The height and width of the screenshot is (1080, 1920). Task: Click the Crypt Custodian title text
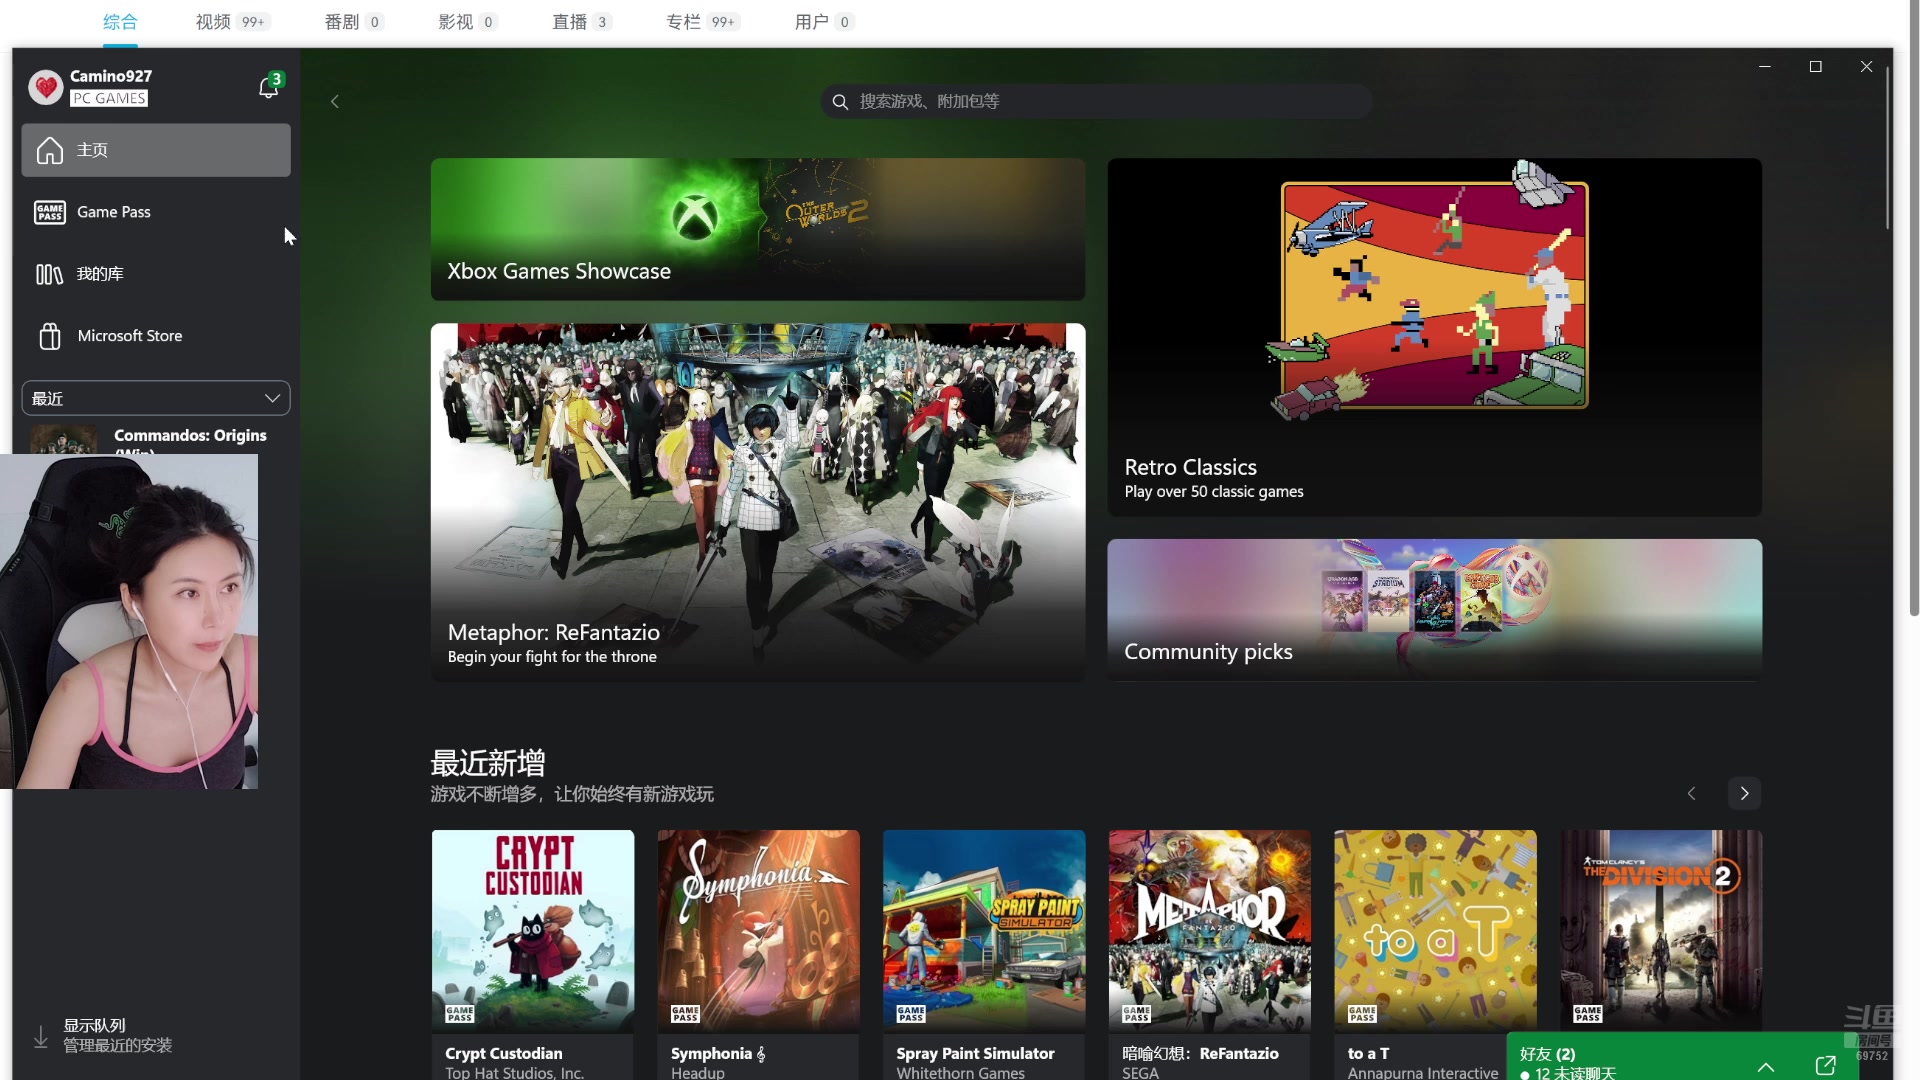503,1054
